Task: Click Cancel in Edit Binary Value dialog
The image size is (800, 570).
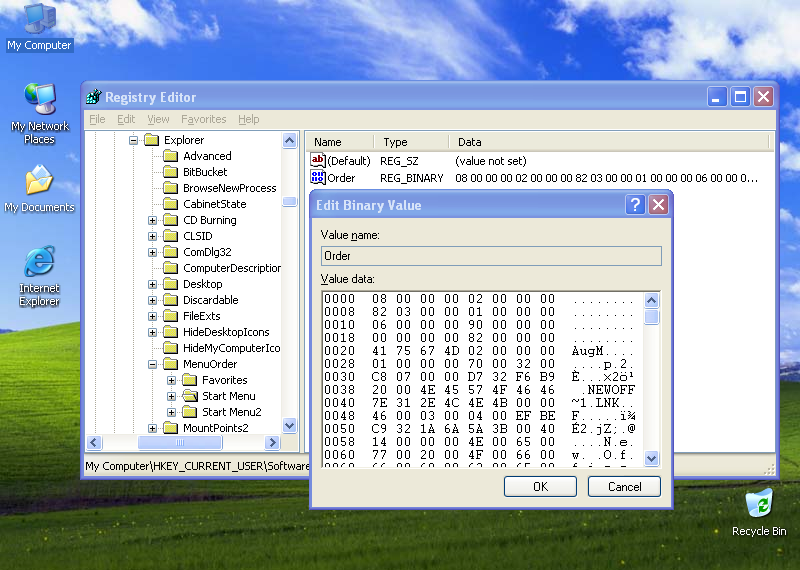Action: [x=624, y=486]
